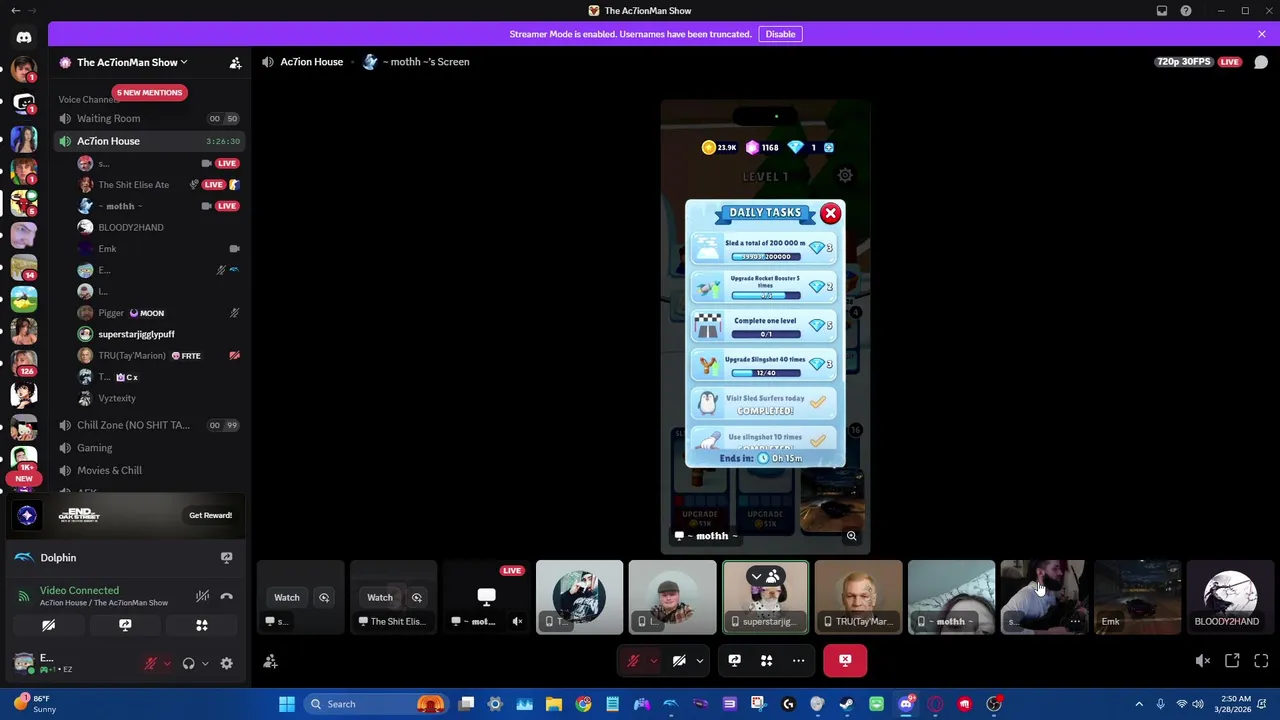Join the Waiting Room voice channel

pyautogui.click(x=150, y=118)
